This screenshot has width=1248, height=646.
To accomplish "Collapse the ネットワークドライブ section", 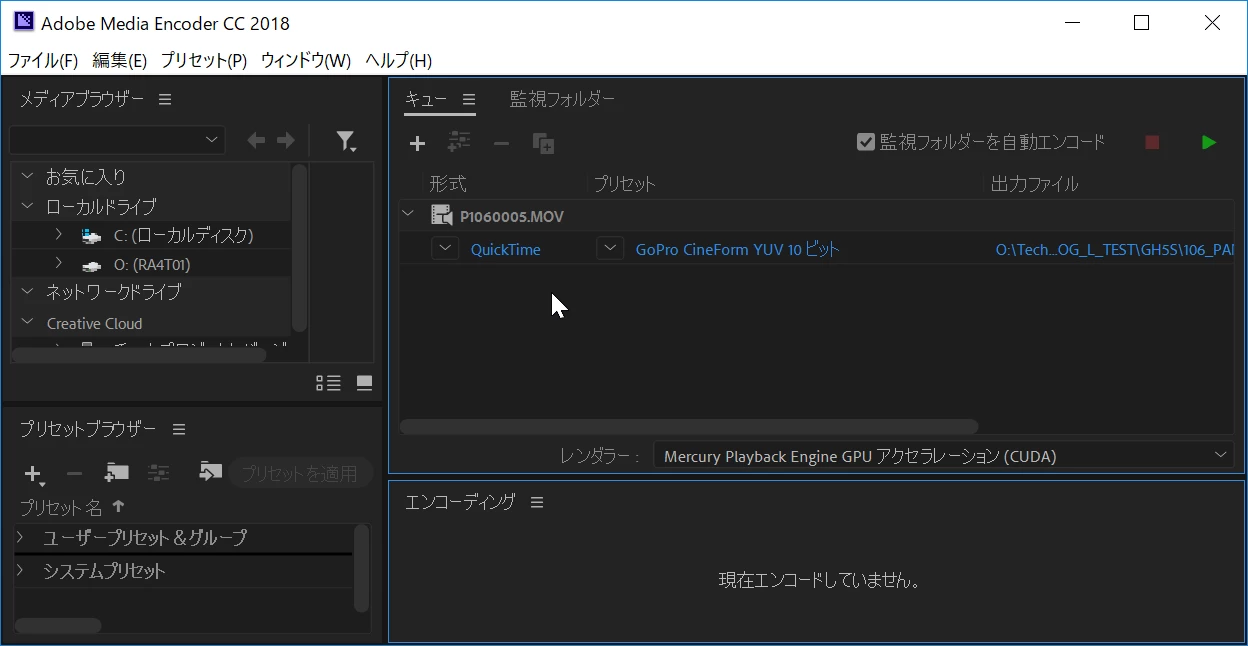I will pos(27,292).
